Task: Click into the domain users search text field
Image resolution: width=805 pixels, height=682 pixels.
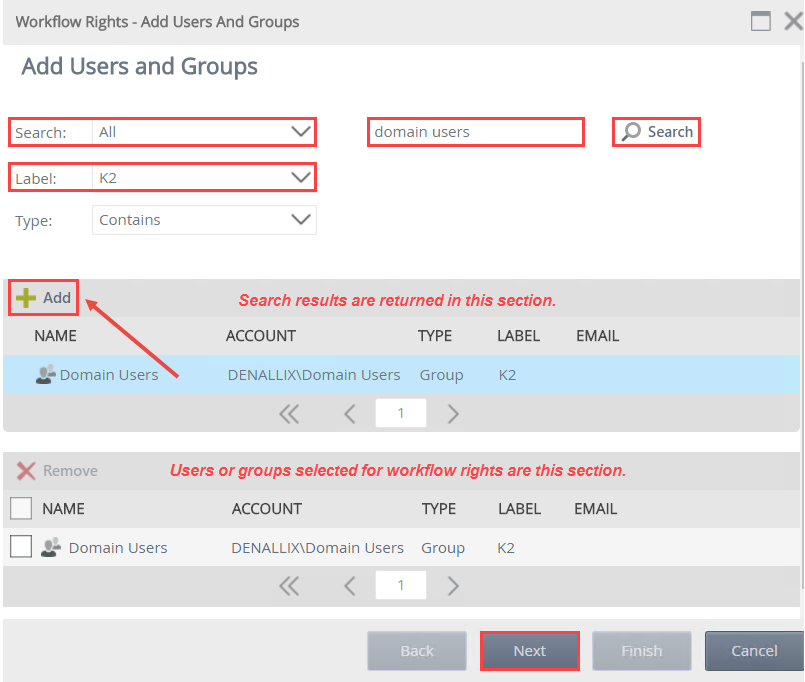Action: pos(475,131)
